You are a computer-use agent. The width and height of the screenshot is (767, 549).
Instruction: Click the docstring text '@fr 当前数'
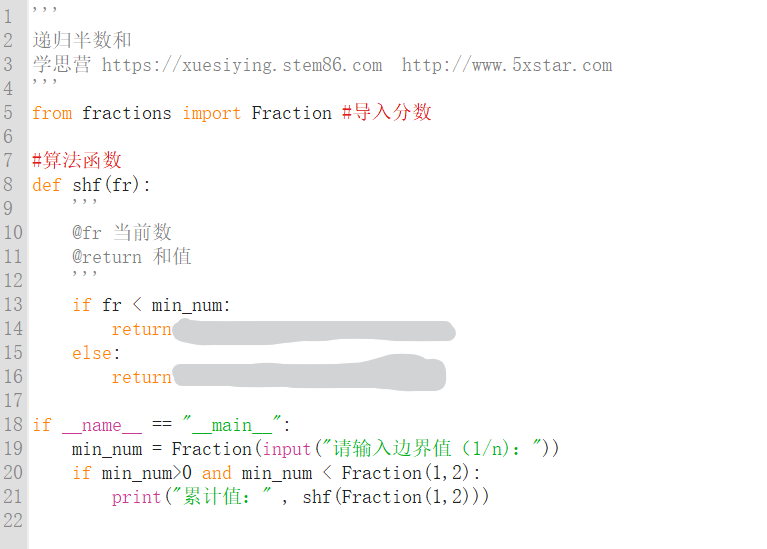click(122, 232)
